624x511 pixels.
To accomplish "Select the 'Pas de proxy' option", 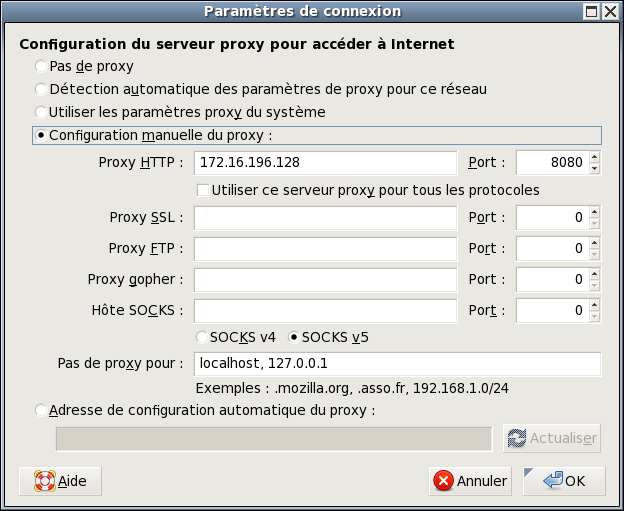I will point(40,66).
